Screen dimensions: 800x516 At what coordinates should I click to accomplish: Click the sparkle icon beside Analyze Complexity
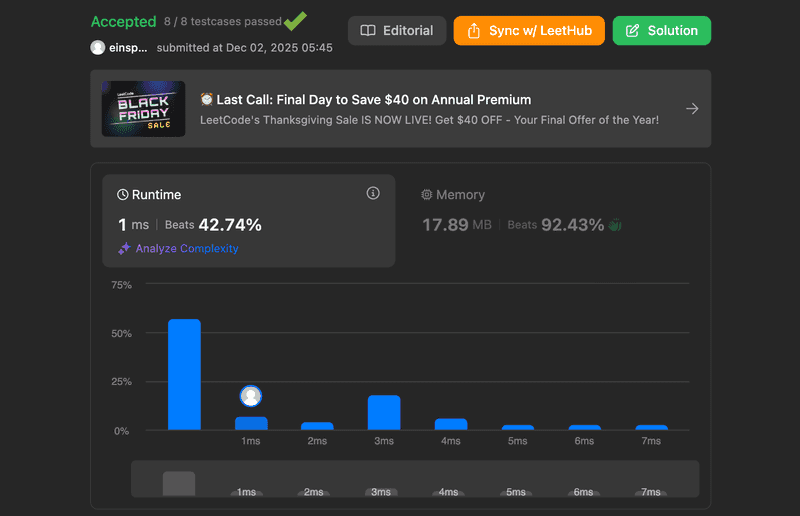coord(124,249)
